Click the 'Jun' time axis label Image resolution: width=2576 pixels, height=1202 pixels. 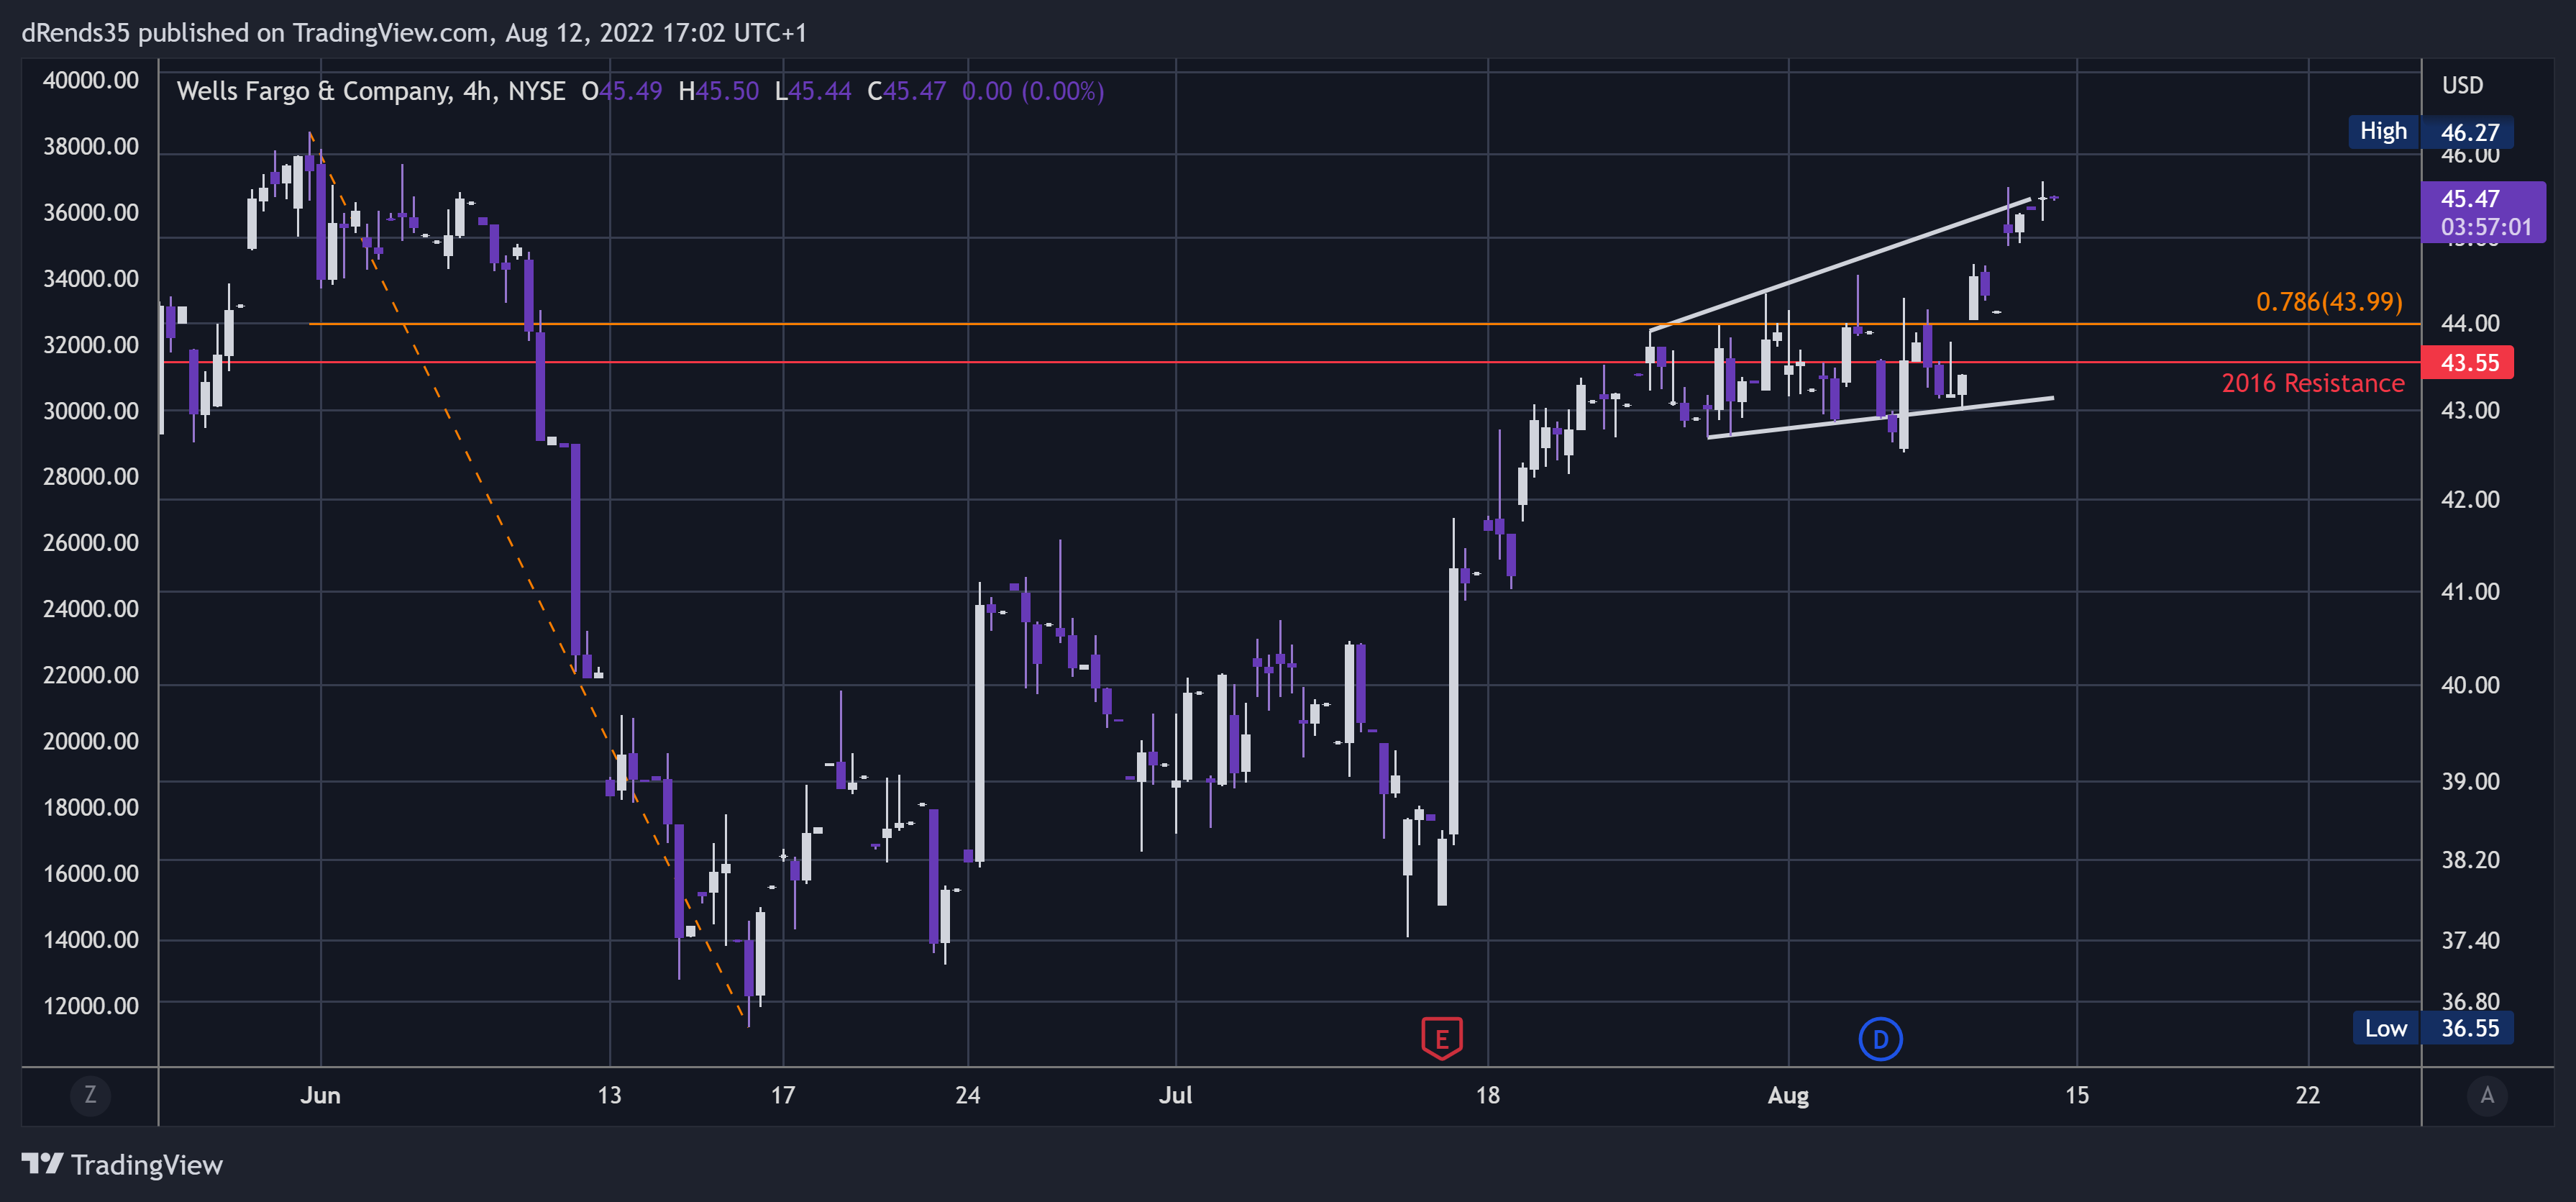(320, 1095)
